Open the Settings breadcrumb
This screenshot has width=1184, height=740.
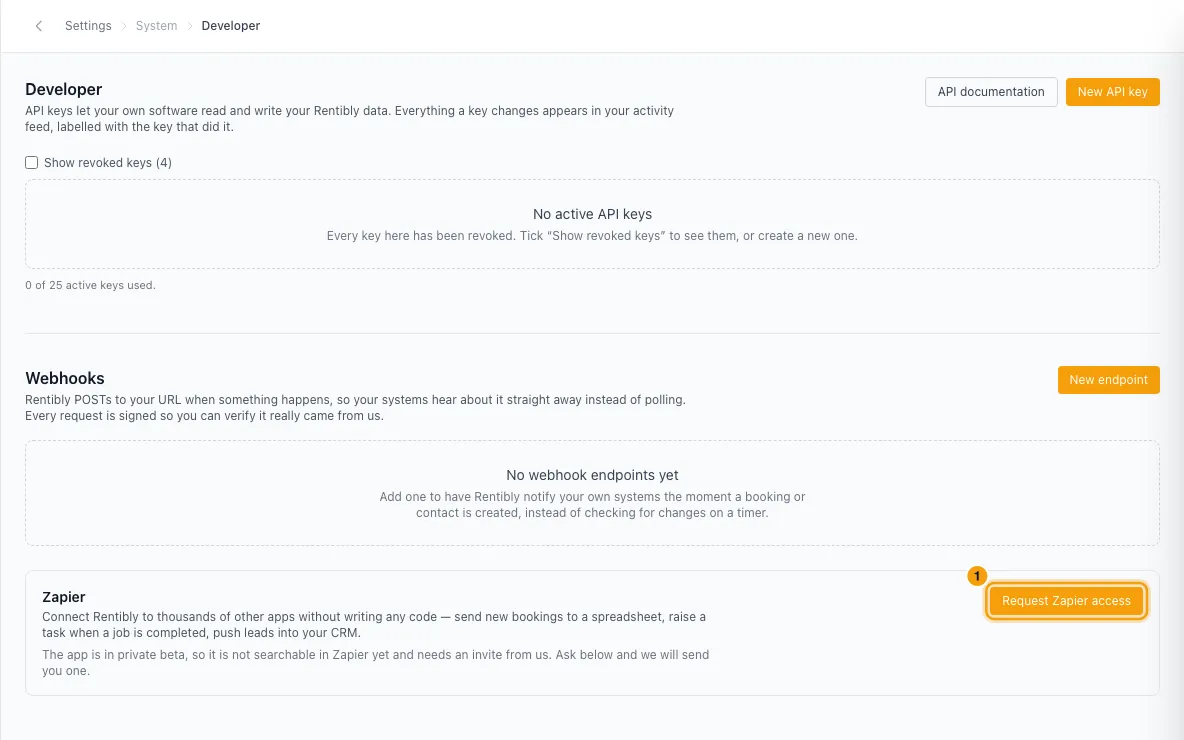tap(88, 26)
